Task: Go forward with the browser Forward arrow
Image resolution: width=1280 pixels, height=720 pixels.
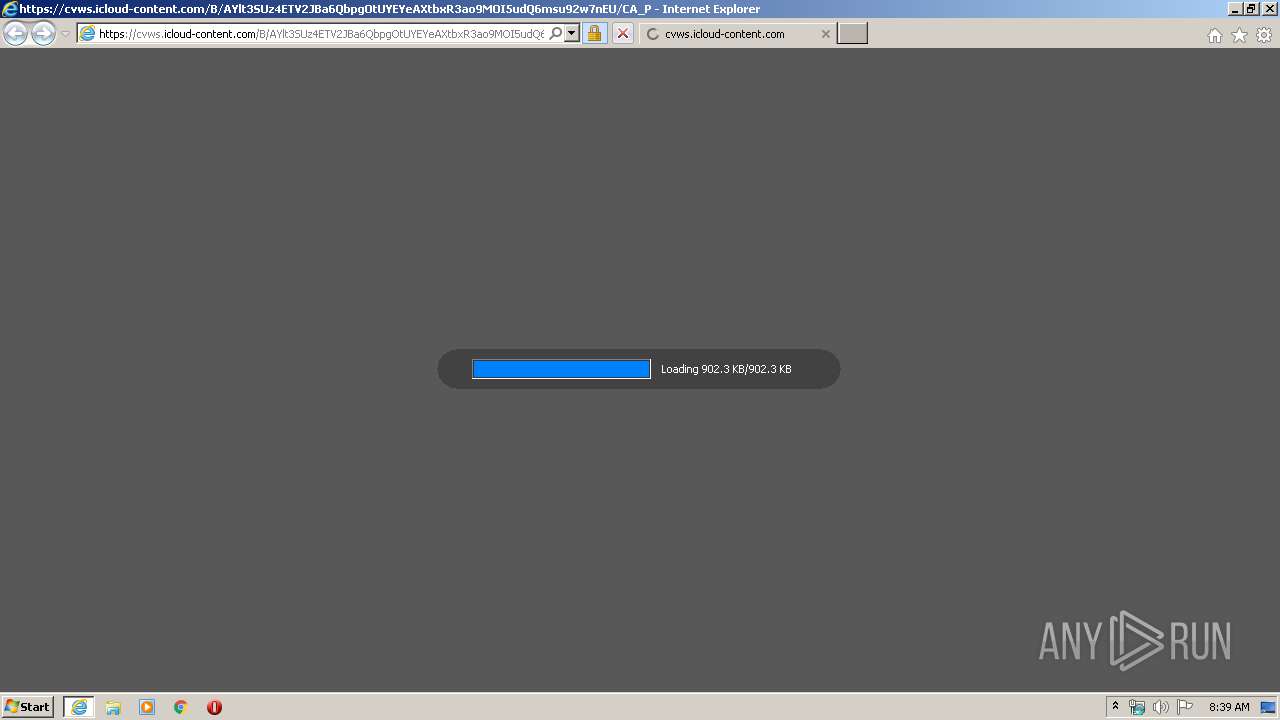Action: [x=43, y=34]
